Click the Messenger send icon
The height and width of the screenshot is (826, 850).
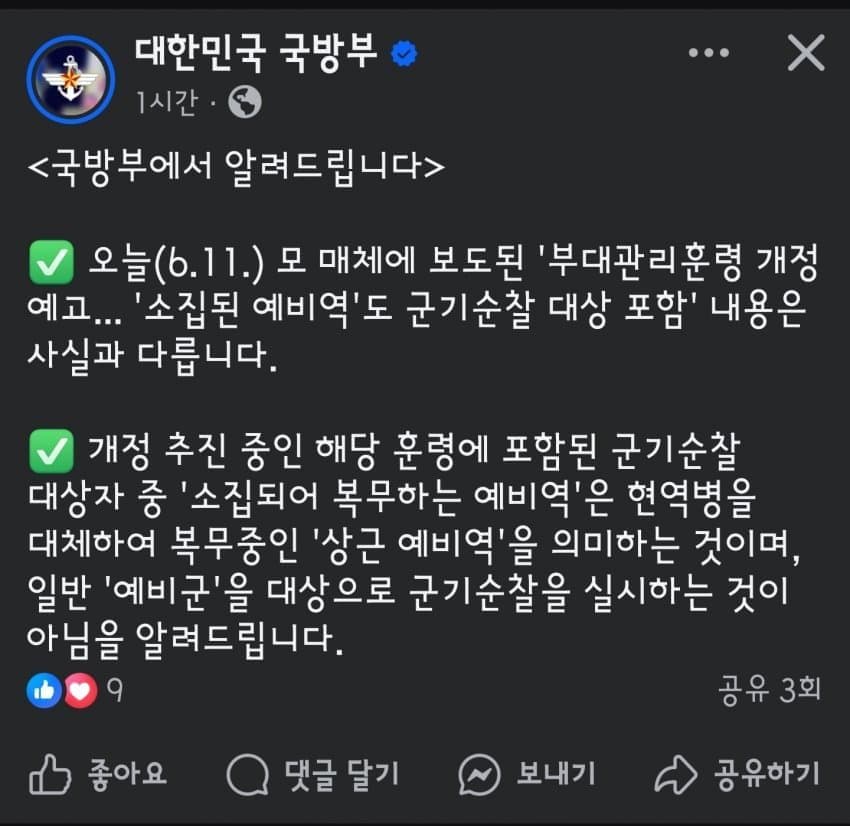point(479,773)
